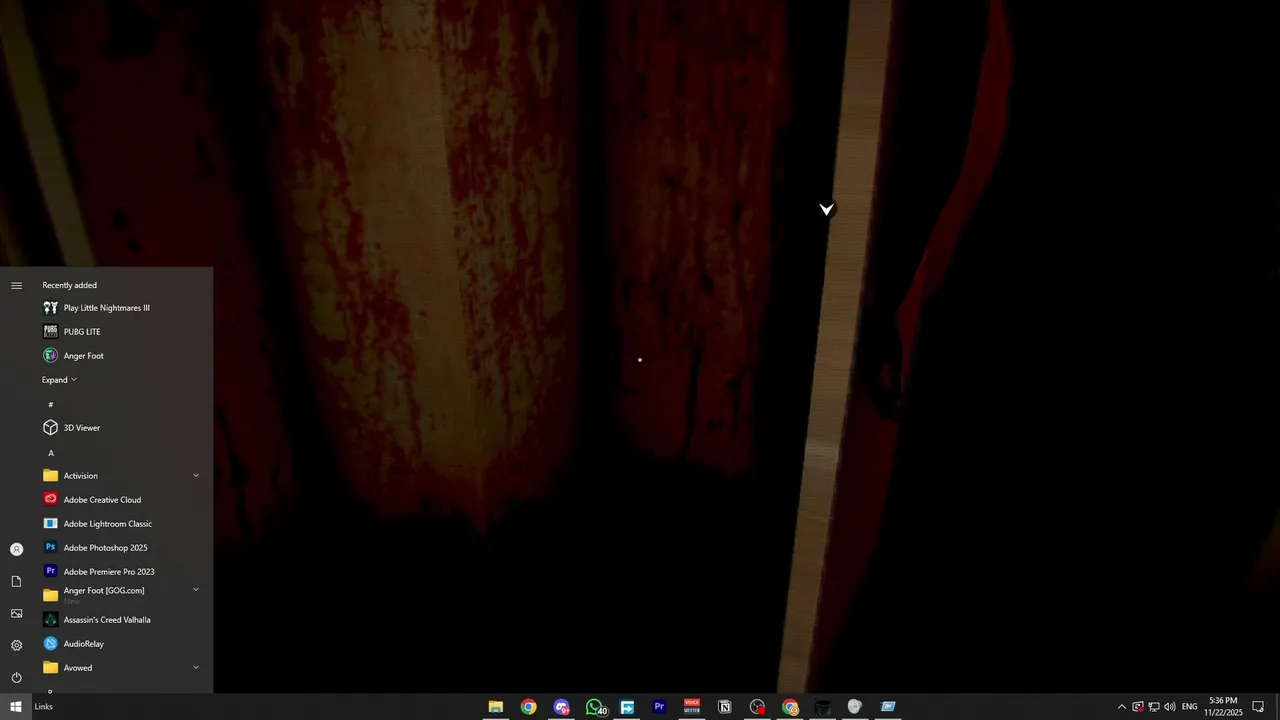Open Settings gear in Start sidebar
The image size is (1280, 720).
(x=16, y=645)
